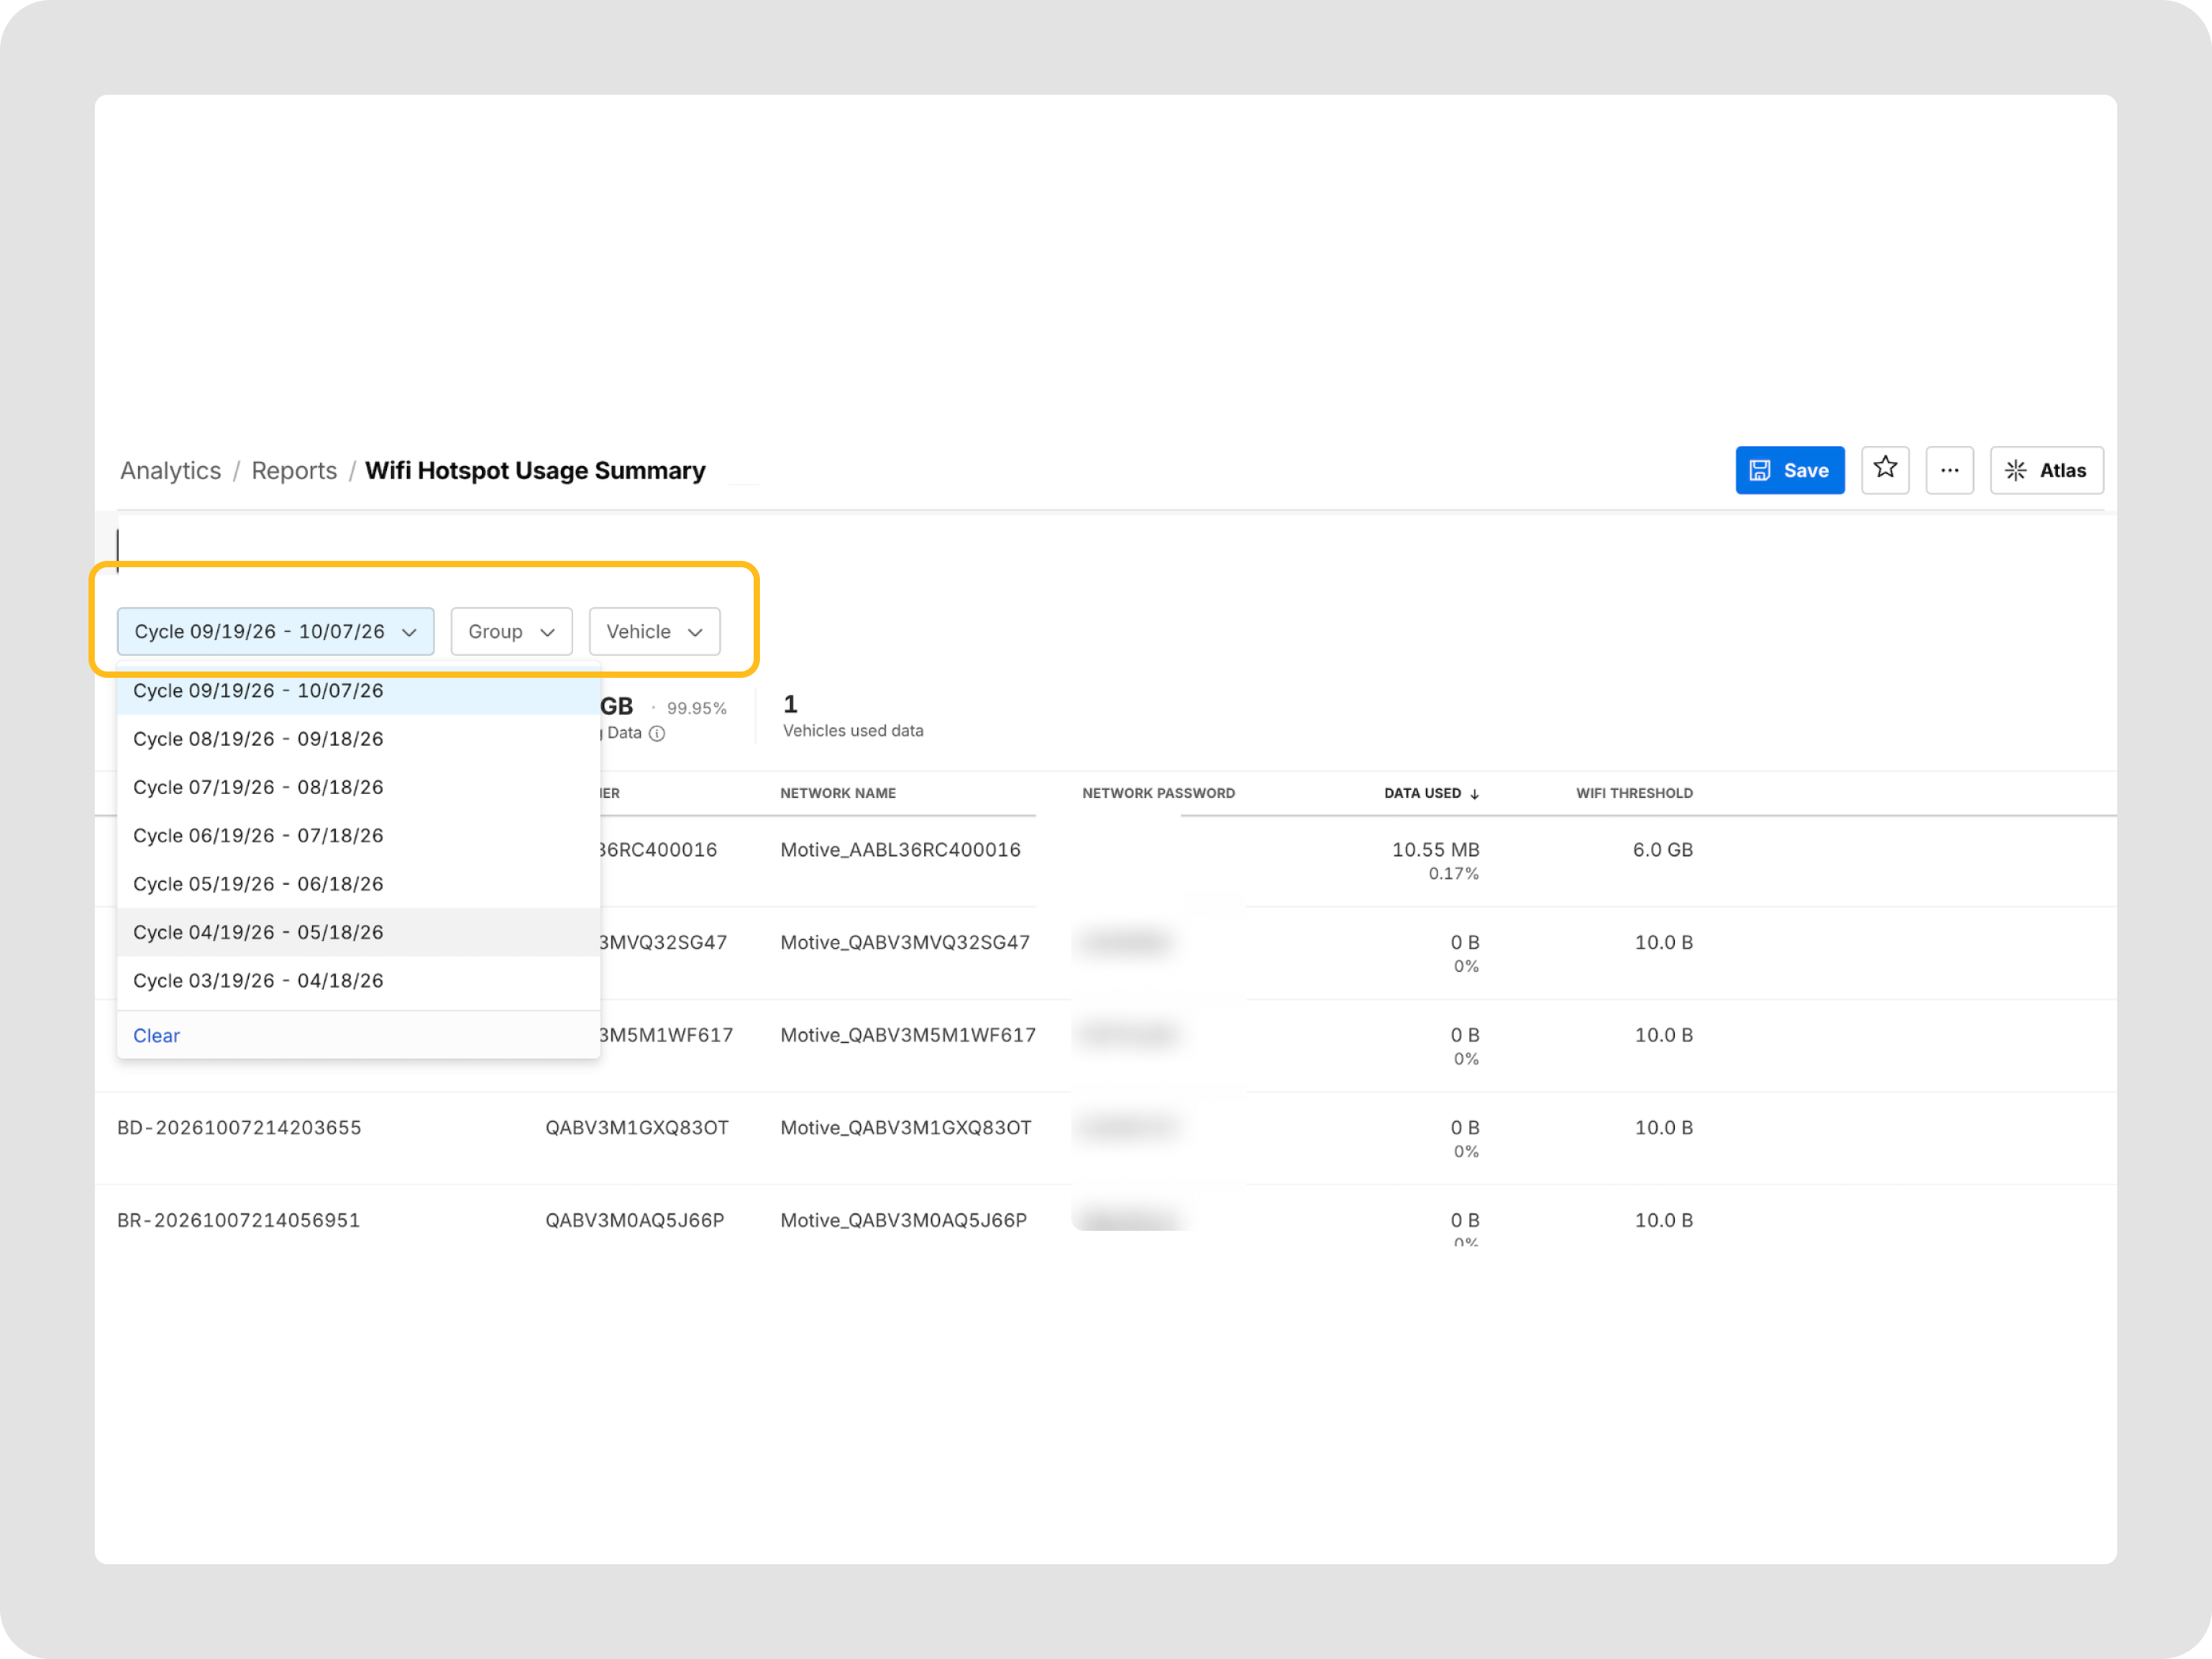Open the three-dot more options menu

1949,470
